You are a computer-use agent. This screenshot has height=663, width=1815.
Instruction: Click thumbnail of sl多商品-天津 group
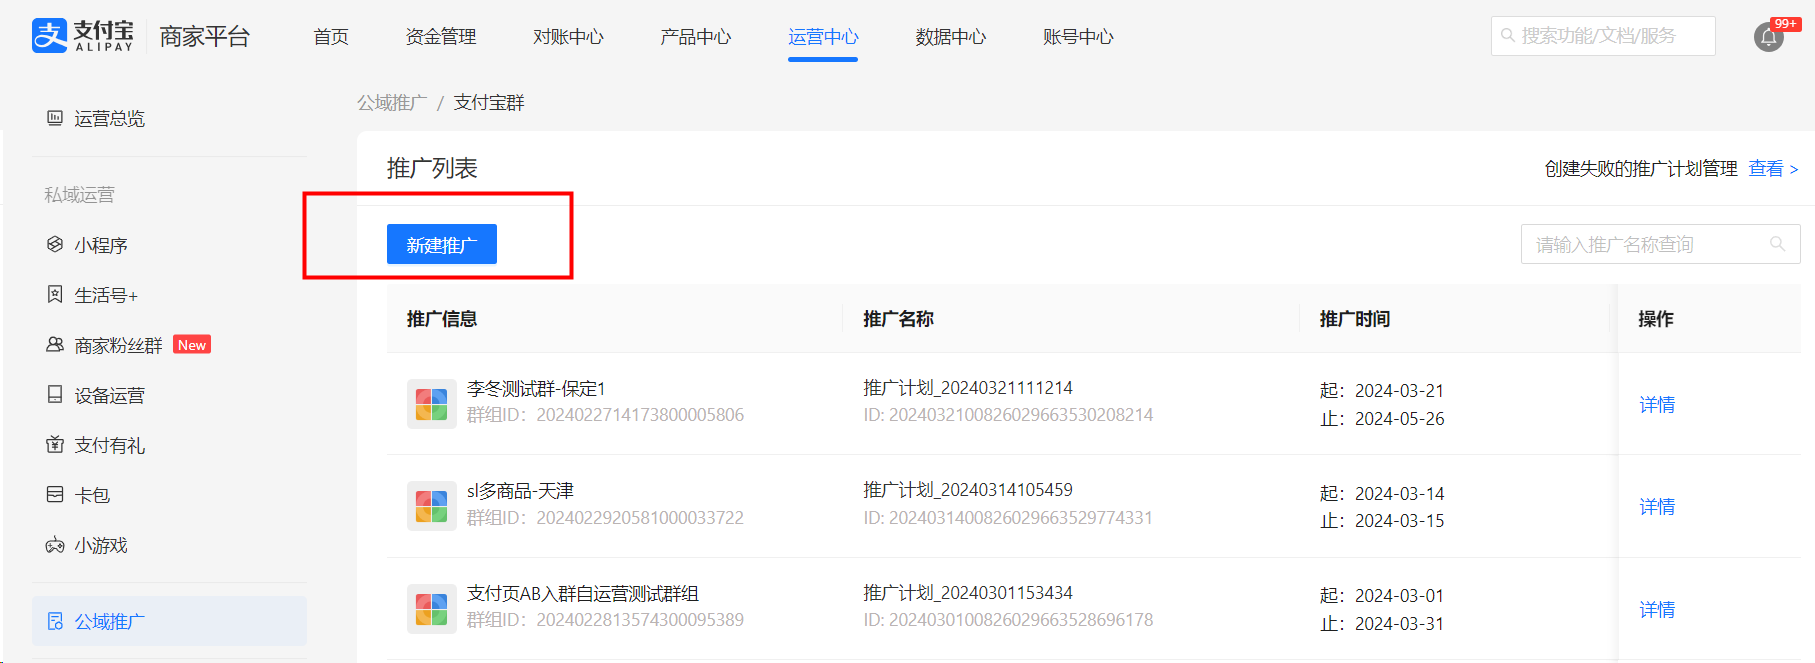pos(431,506)
